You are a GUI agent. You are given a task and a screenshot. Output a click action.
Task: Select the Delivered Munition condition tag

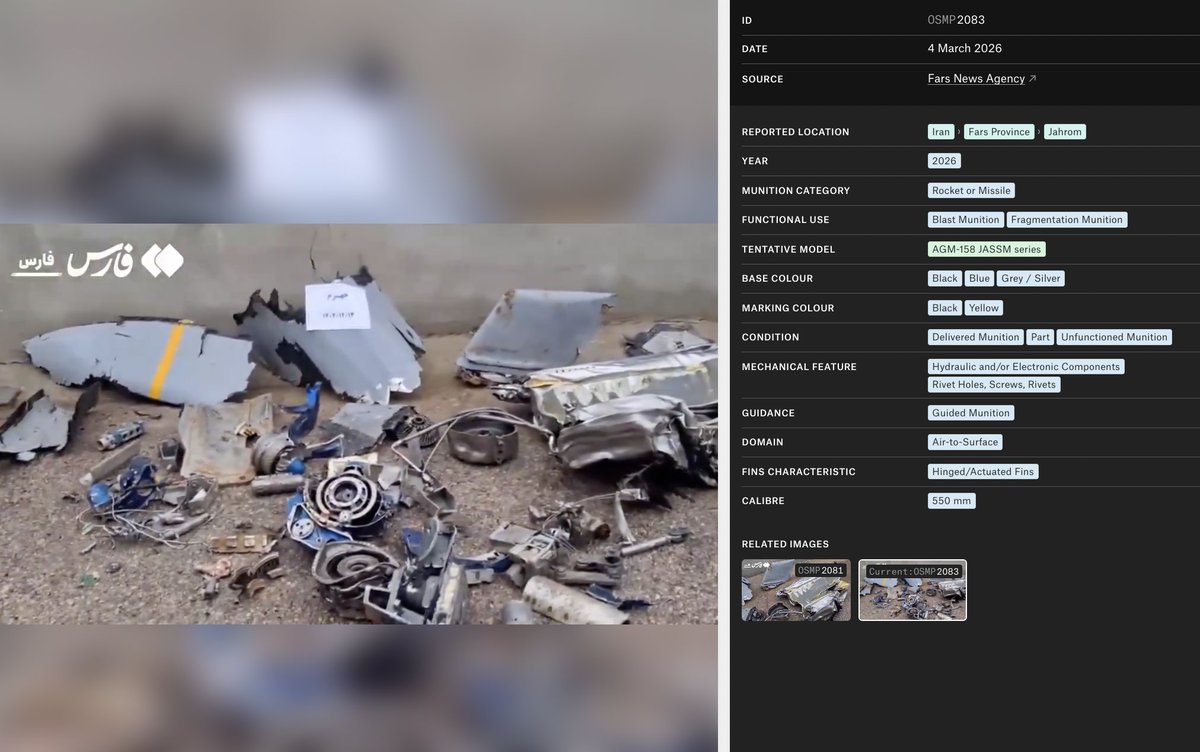coord(975,337)
